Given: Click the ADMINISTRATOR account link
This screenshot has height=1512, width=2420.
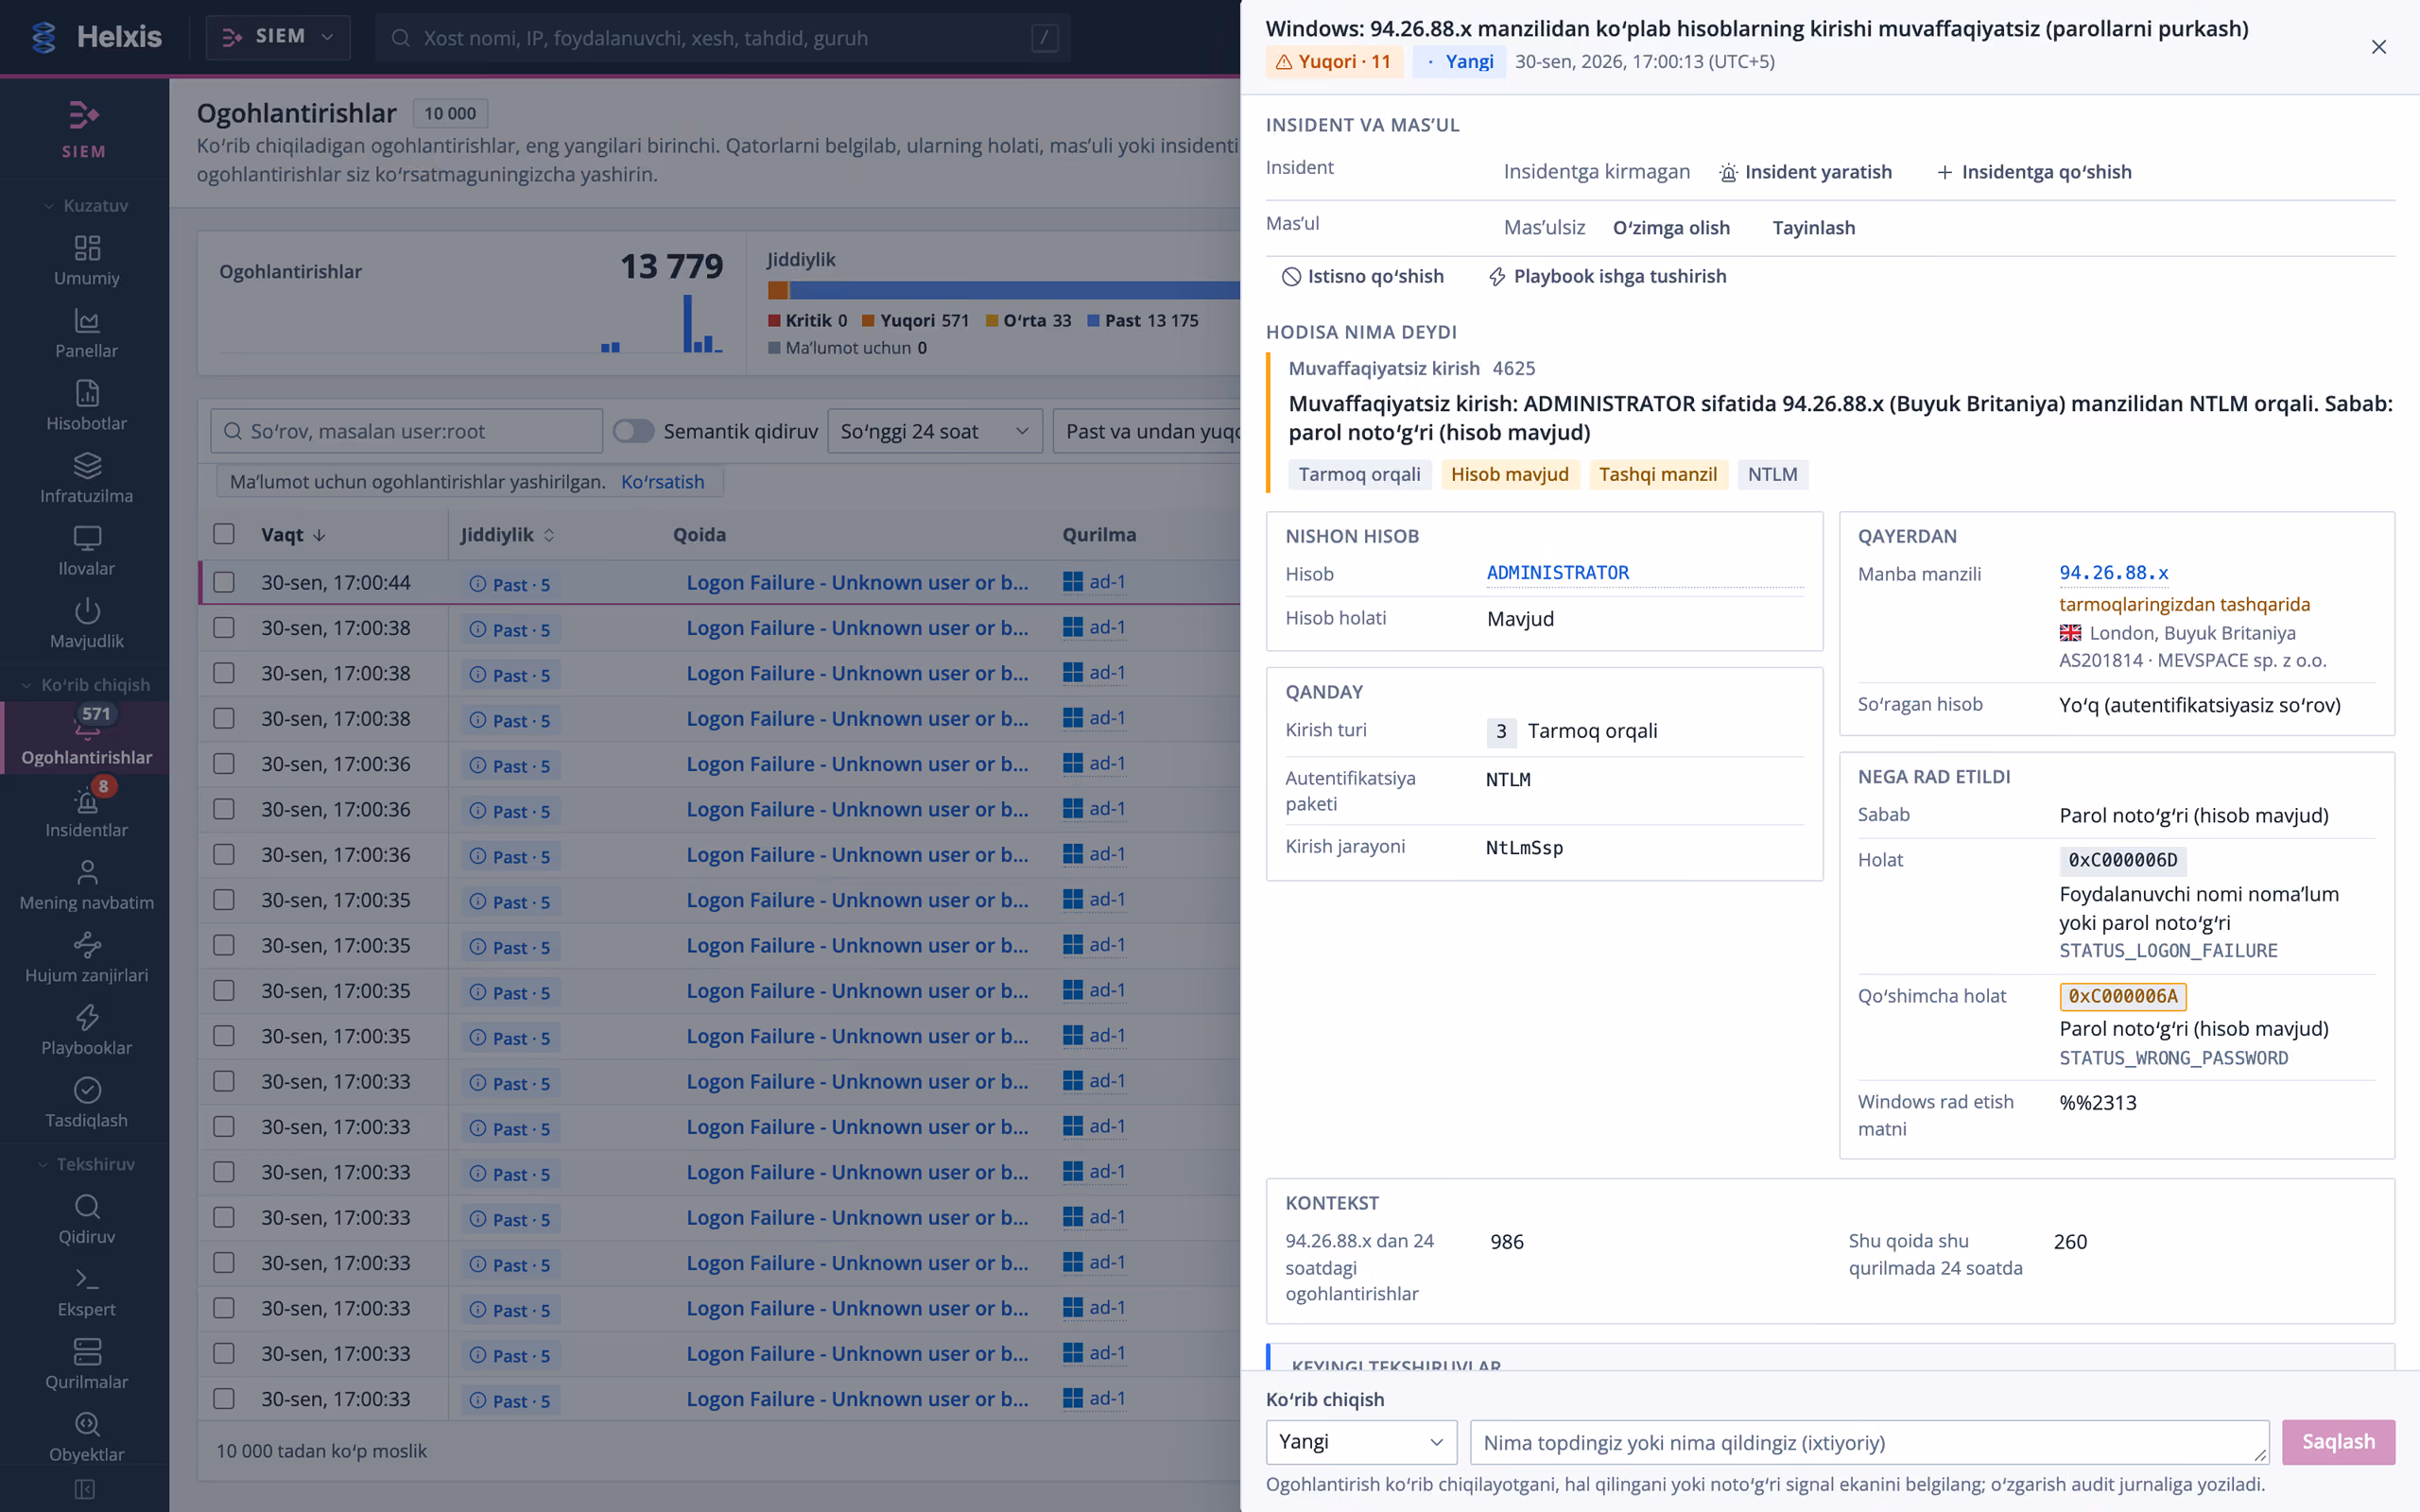Looking at the screenshot, I should tap(1557, 573).
